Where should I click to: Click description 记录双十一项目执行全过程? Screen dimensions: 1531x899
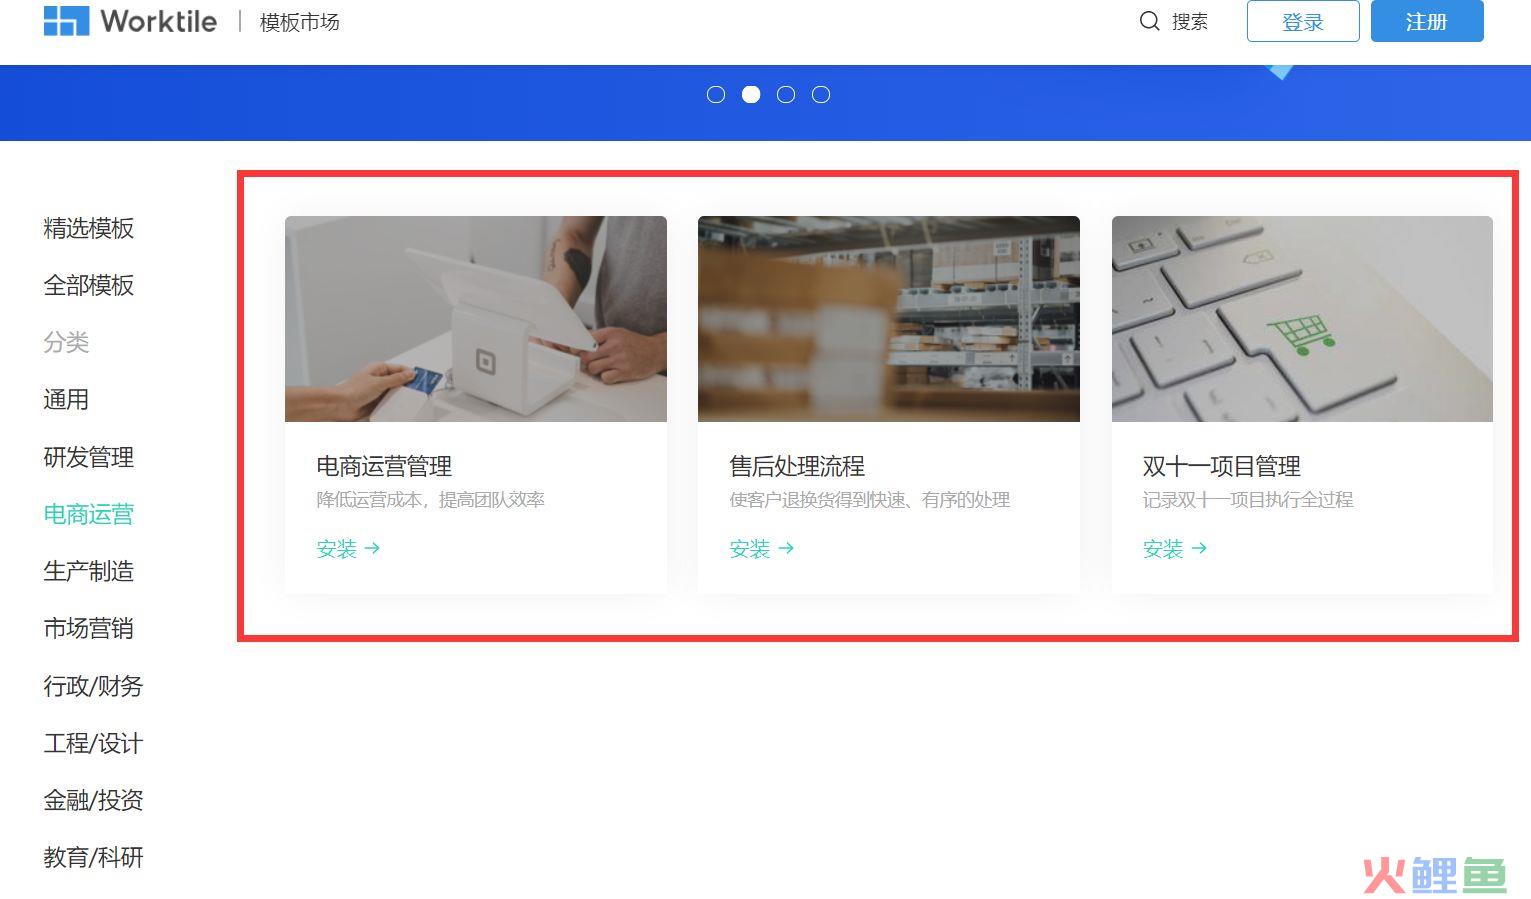pos(1248,499)
